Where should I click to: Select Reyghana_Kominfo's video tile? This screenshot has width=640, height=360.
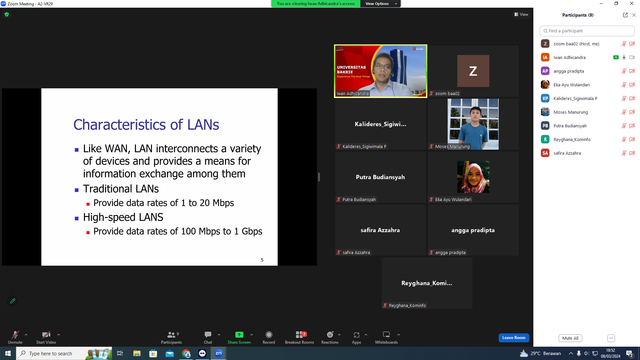[x=427, y=283]
